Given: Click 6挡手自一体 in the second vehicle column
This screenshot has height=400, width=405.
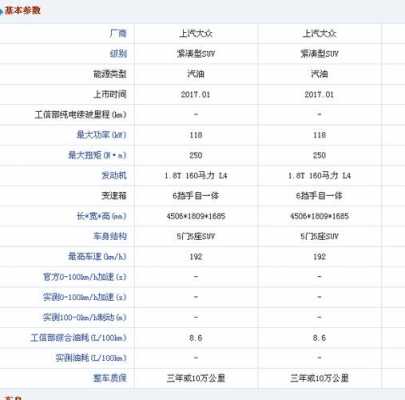Looking at the screenshot, I should click(x=319, y=196).
